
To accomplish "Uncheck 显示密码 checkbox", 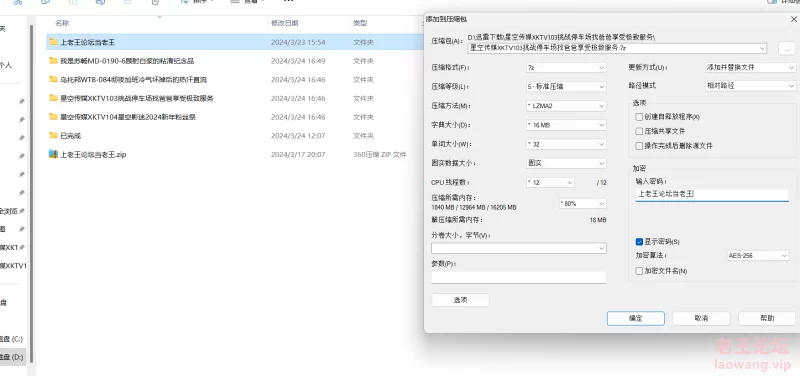I will [x=639, y=241].
